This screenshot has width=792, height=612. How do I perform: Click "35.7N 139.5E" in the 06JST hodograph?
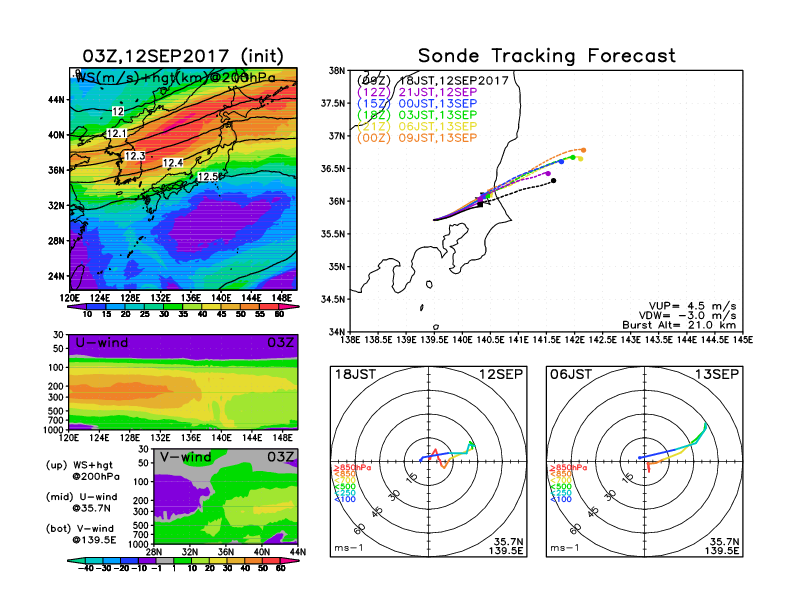(x=722, y=546)
